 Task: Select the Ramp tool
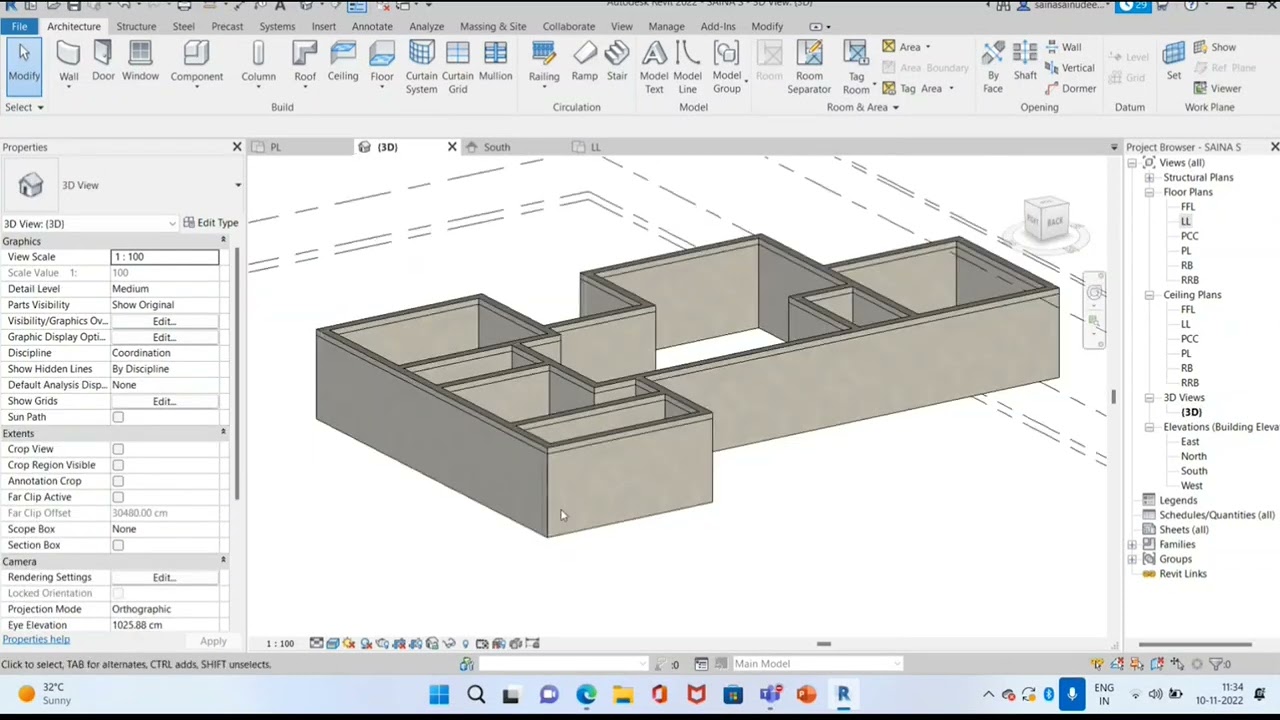point(584,61)
